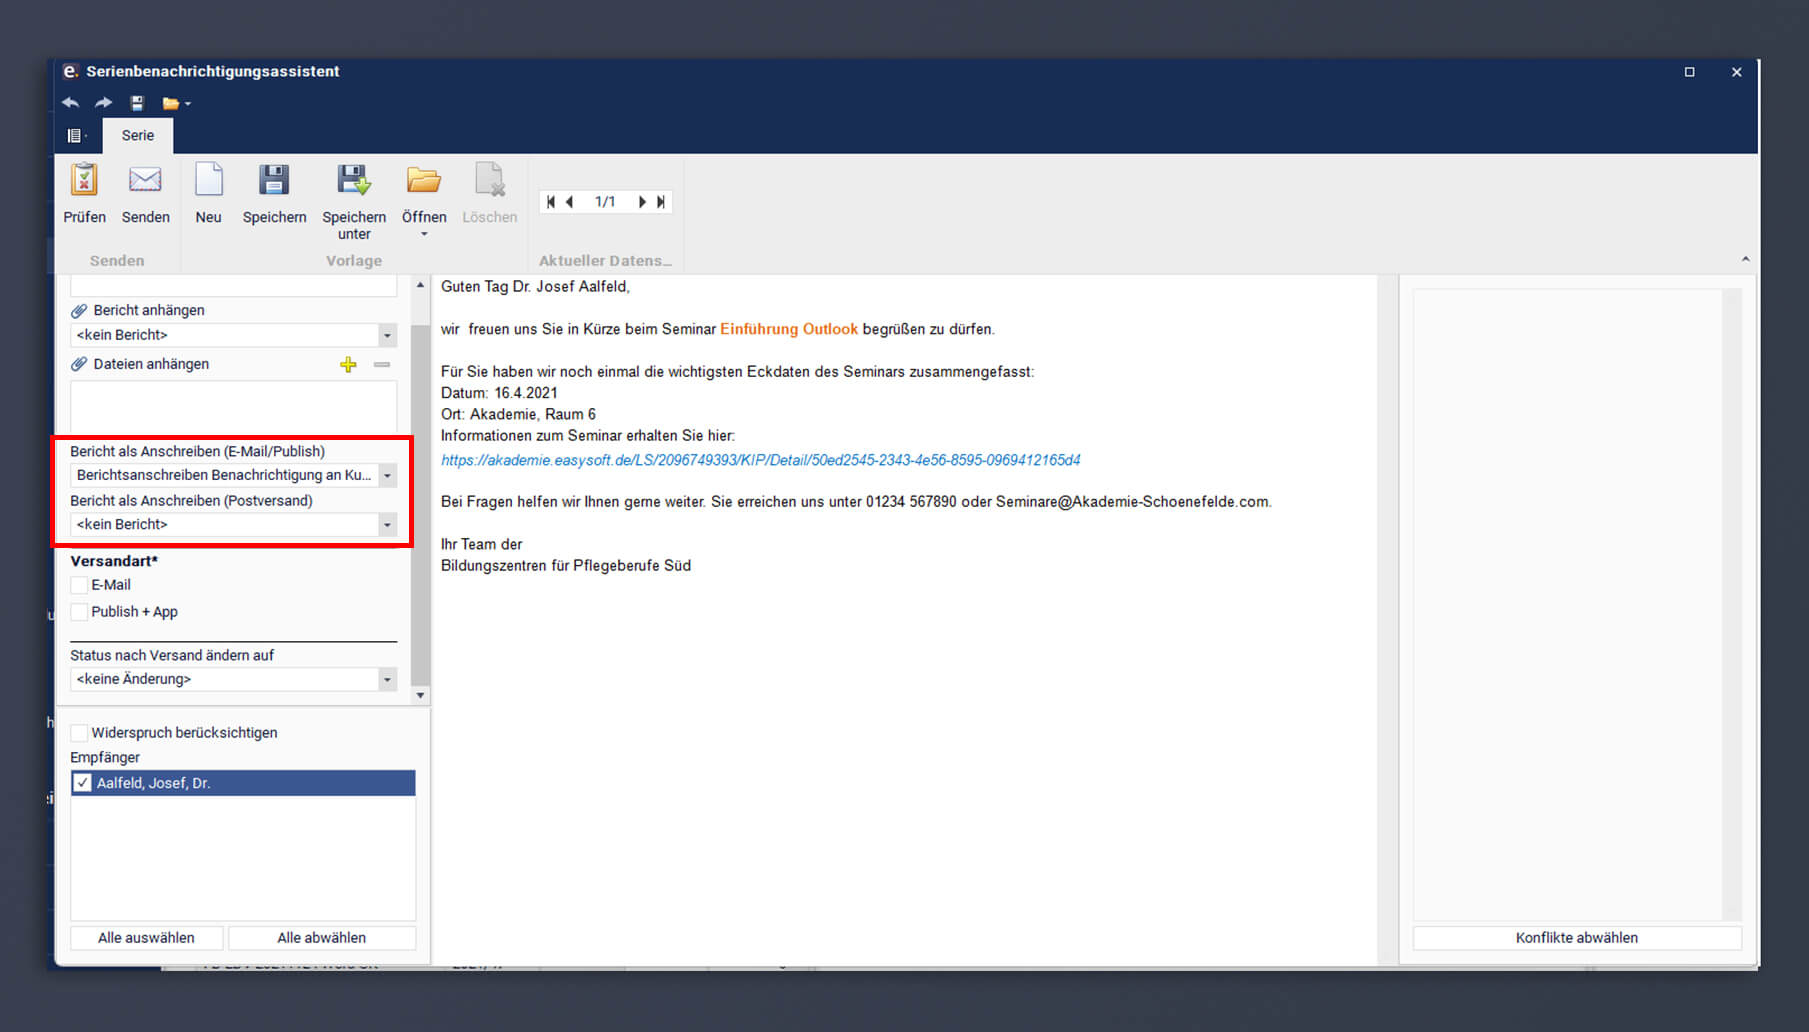Click the Senden envelope icon
Screen dimensions: 1809x1032
(145, 180)
